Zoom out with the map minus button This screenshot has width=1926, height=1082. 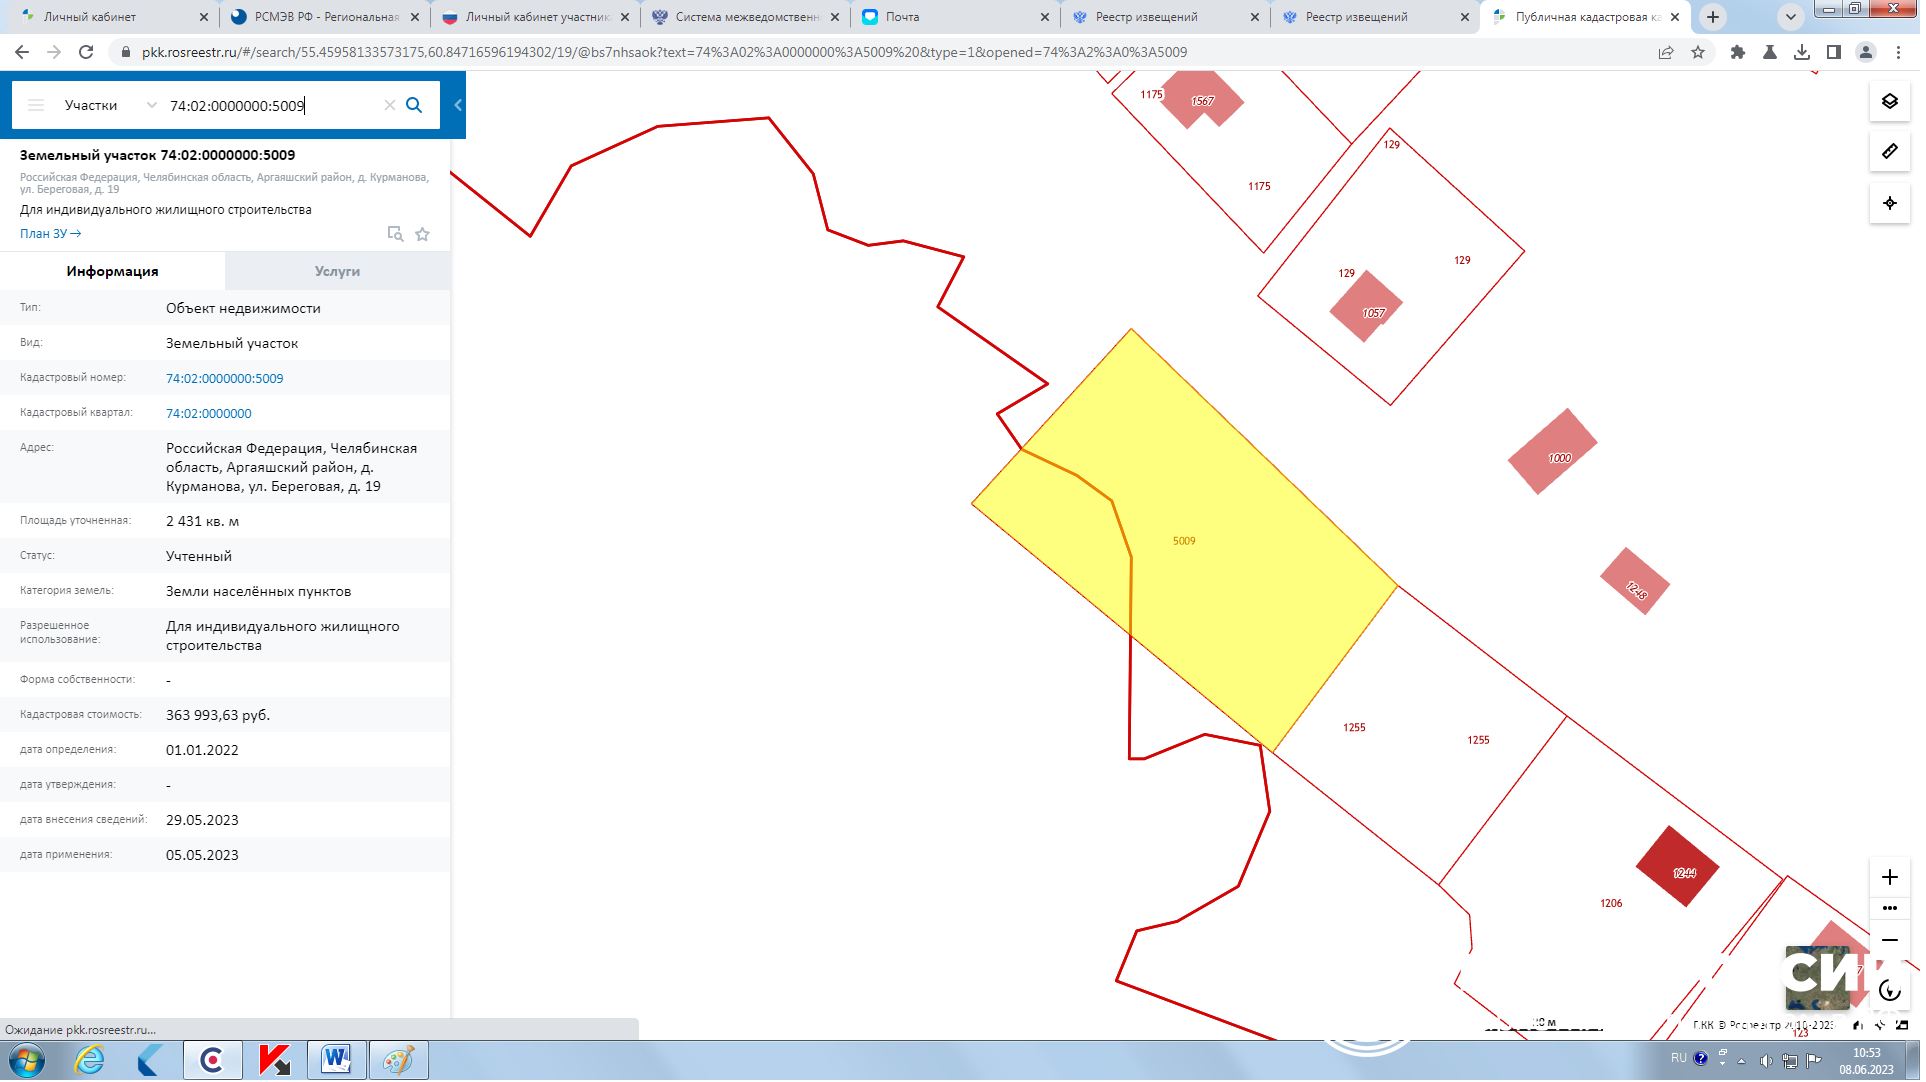[1889, 942]
